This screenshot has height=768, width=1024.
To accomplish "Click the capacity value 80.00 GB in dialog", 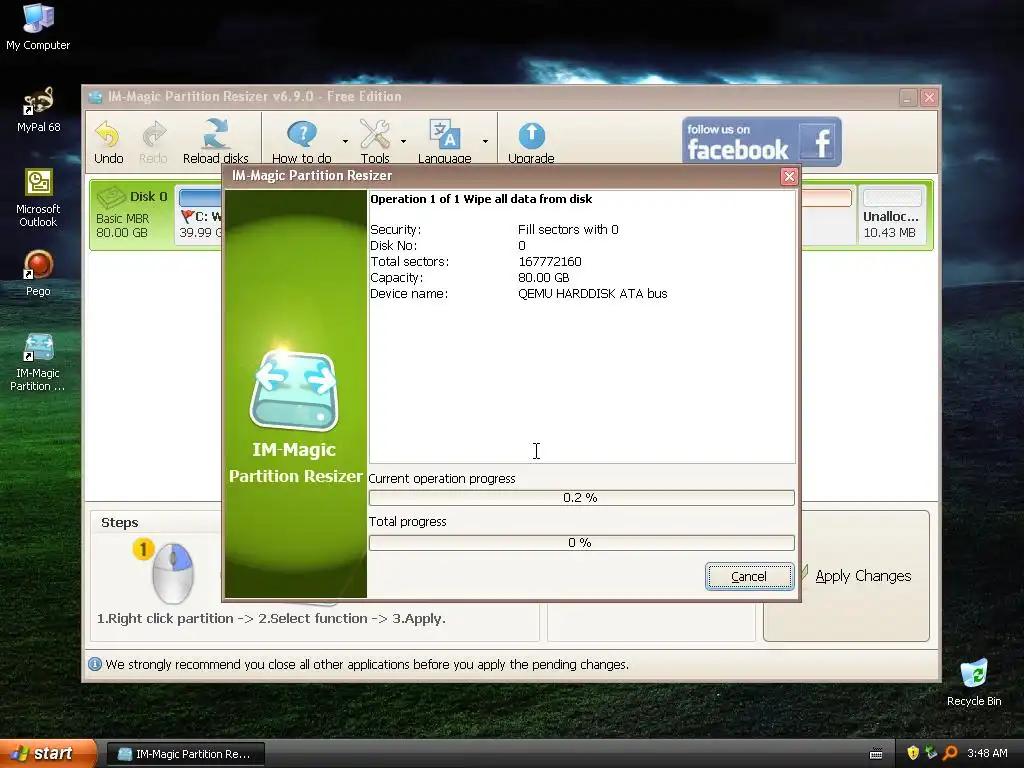I will click(x=543, y=278).
